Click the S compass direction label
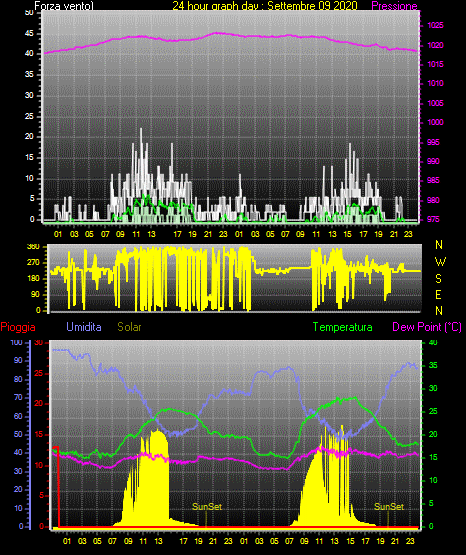466x555 pixels. pyautogui.click(x=438, y=279)
